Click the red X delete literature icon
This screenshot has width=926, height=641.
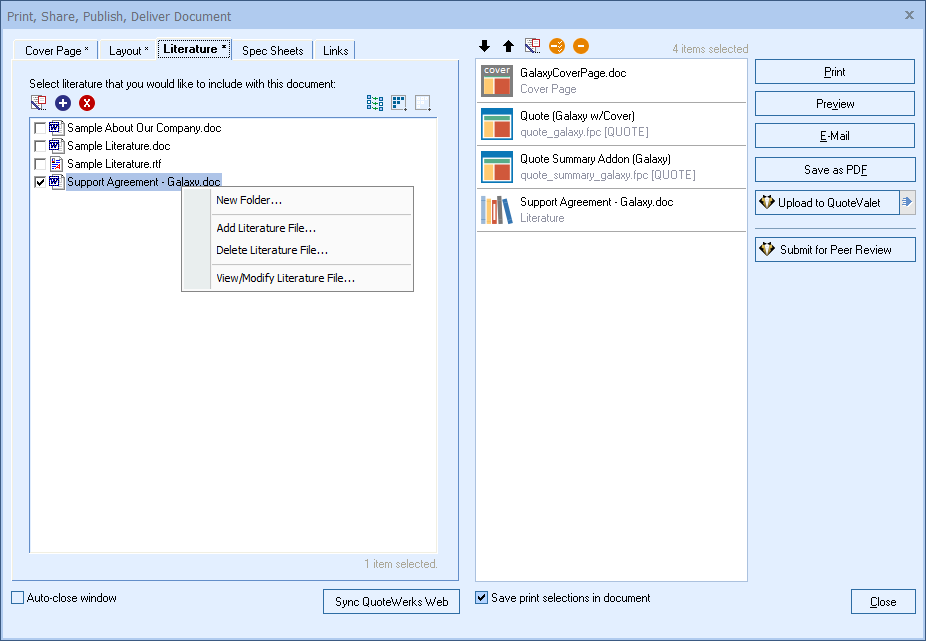[x=87, y=103]
